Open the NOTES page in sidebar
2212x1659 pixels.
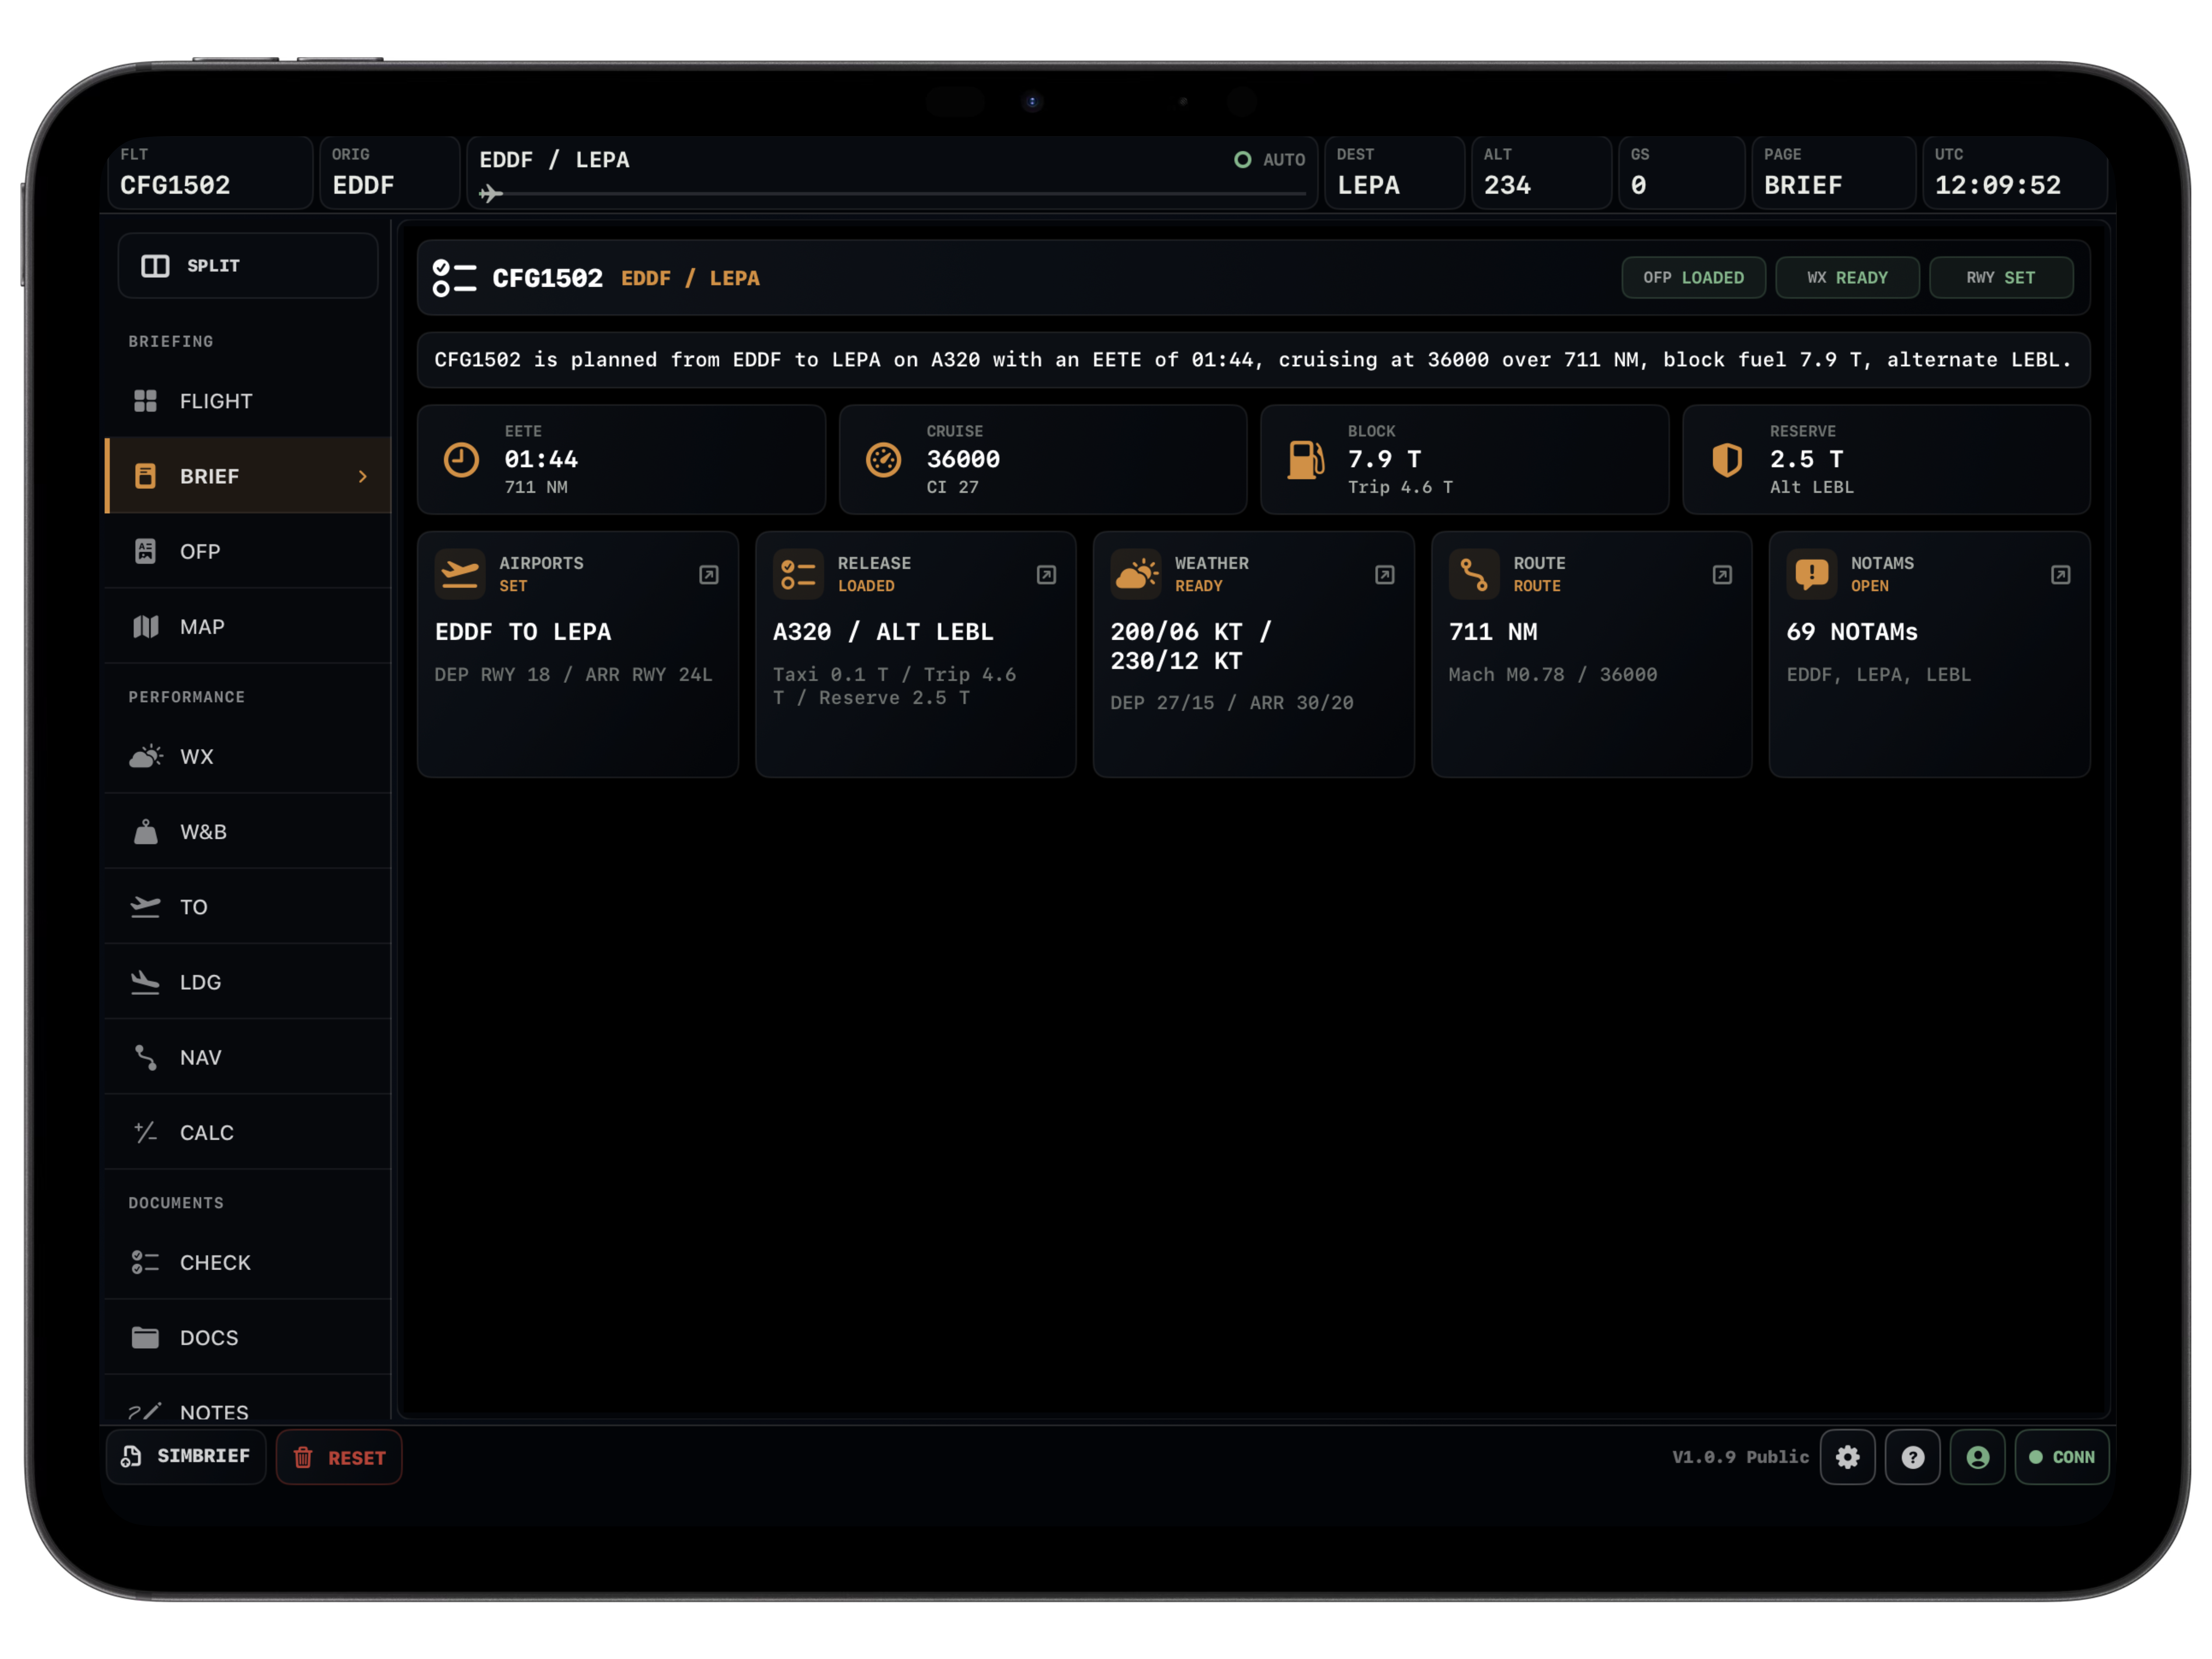(248, 1400)
